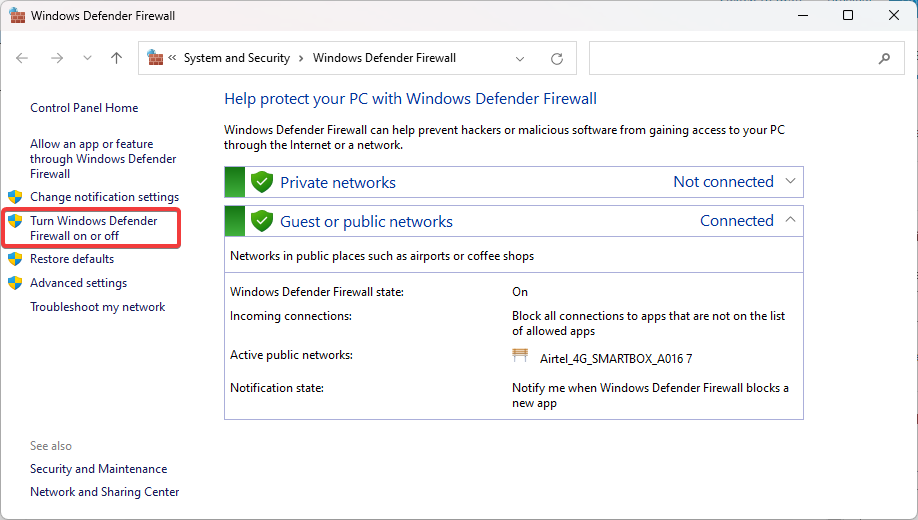Click Windows Defender Firewall title bar icon
918x520 pixels.
(18, 15)
